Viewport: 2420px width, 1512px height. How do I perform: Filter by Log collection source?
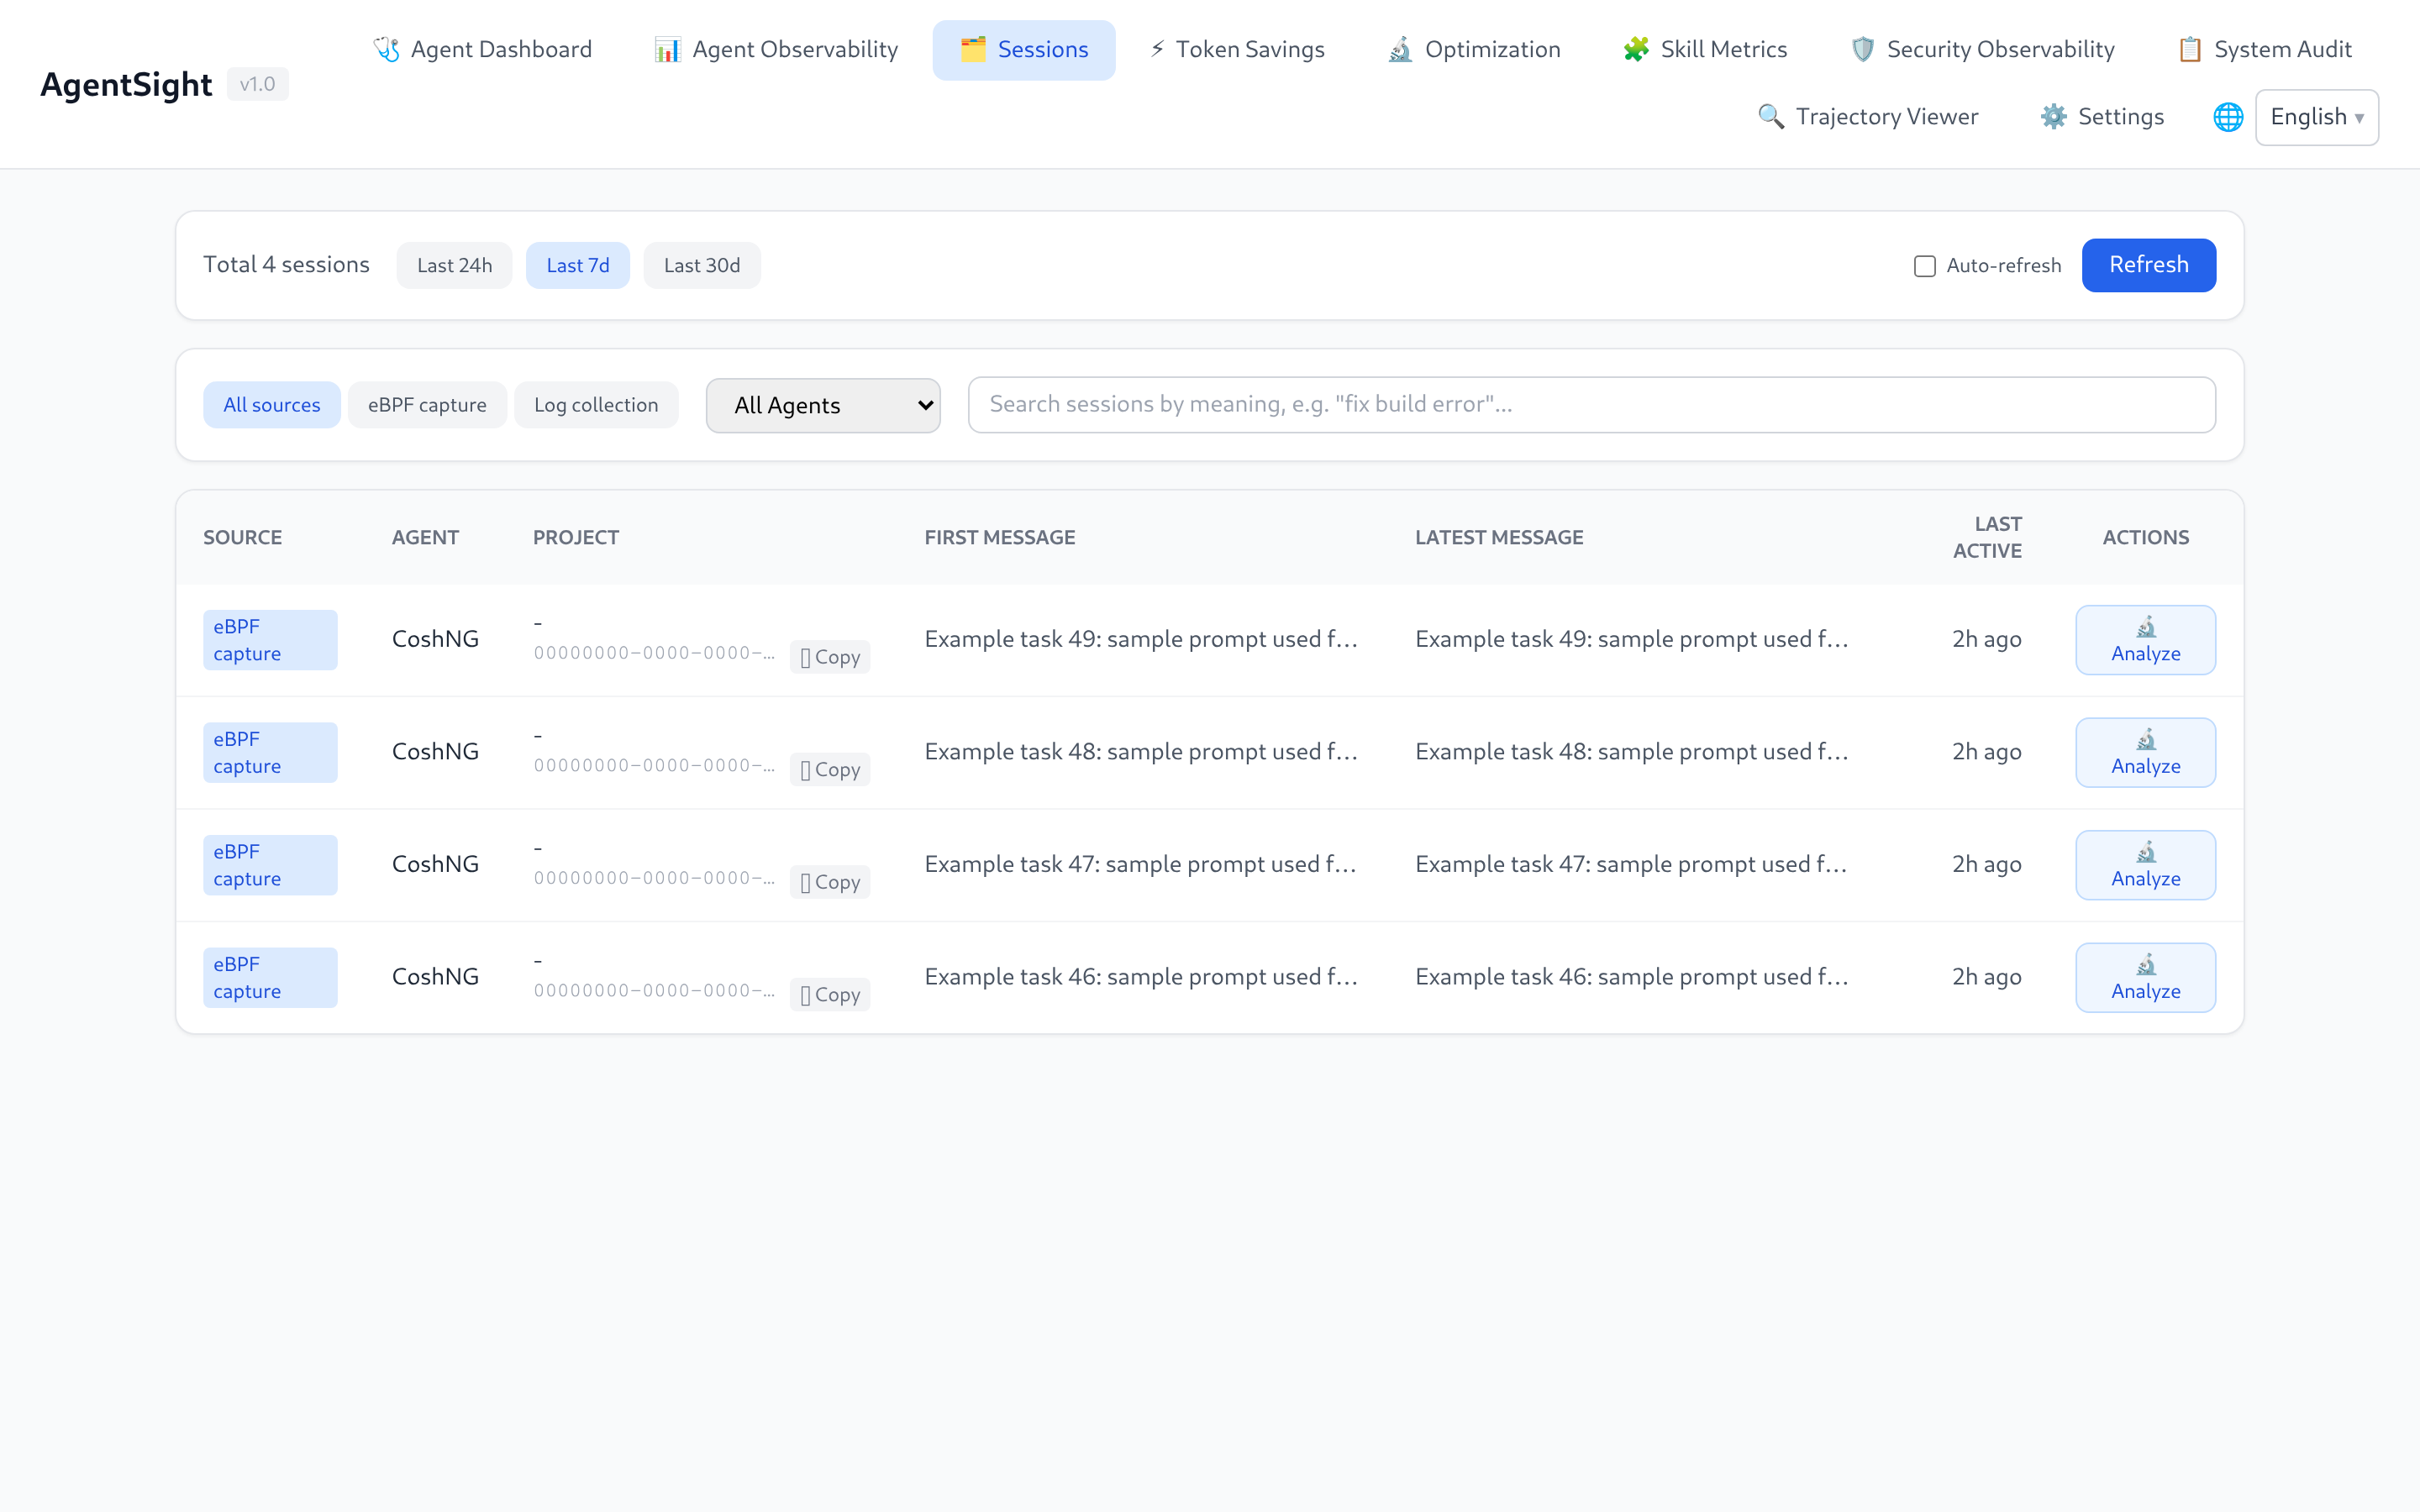click(596, 405)
